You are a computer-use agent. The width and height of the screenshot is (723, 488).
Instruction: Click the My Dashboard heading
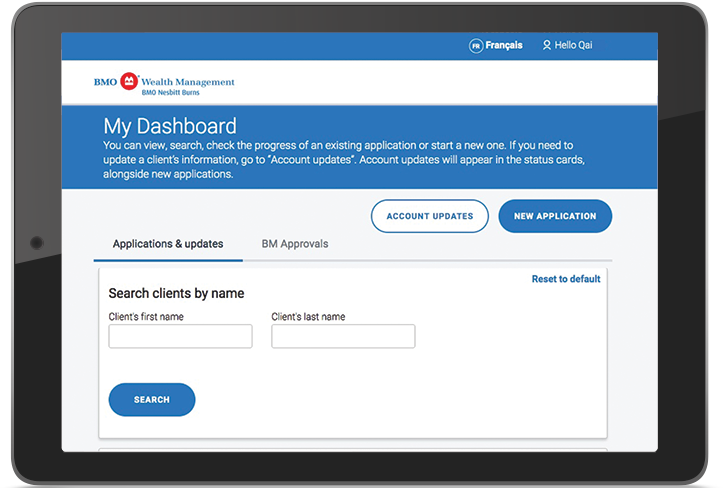pos(170,126)
